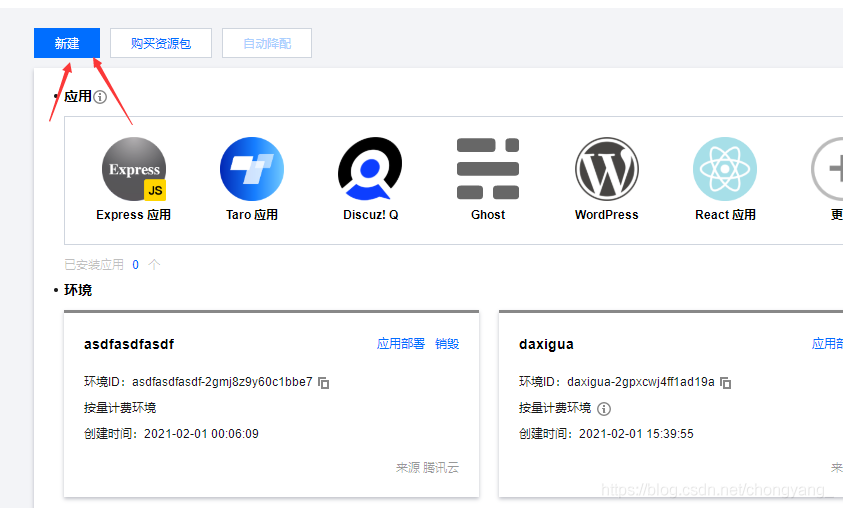Select text 创建时间：2021-02-01 00:06:09

pyautogui.click(x=171, y=434)
